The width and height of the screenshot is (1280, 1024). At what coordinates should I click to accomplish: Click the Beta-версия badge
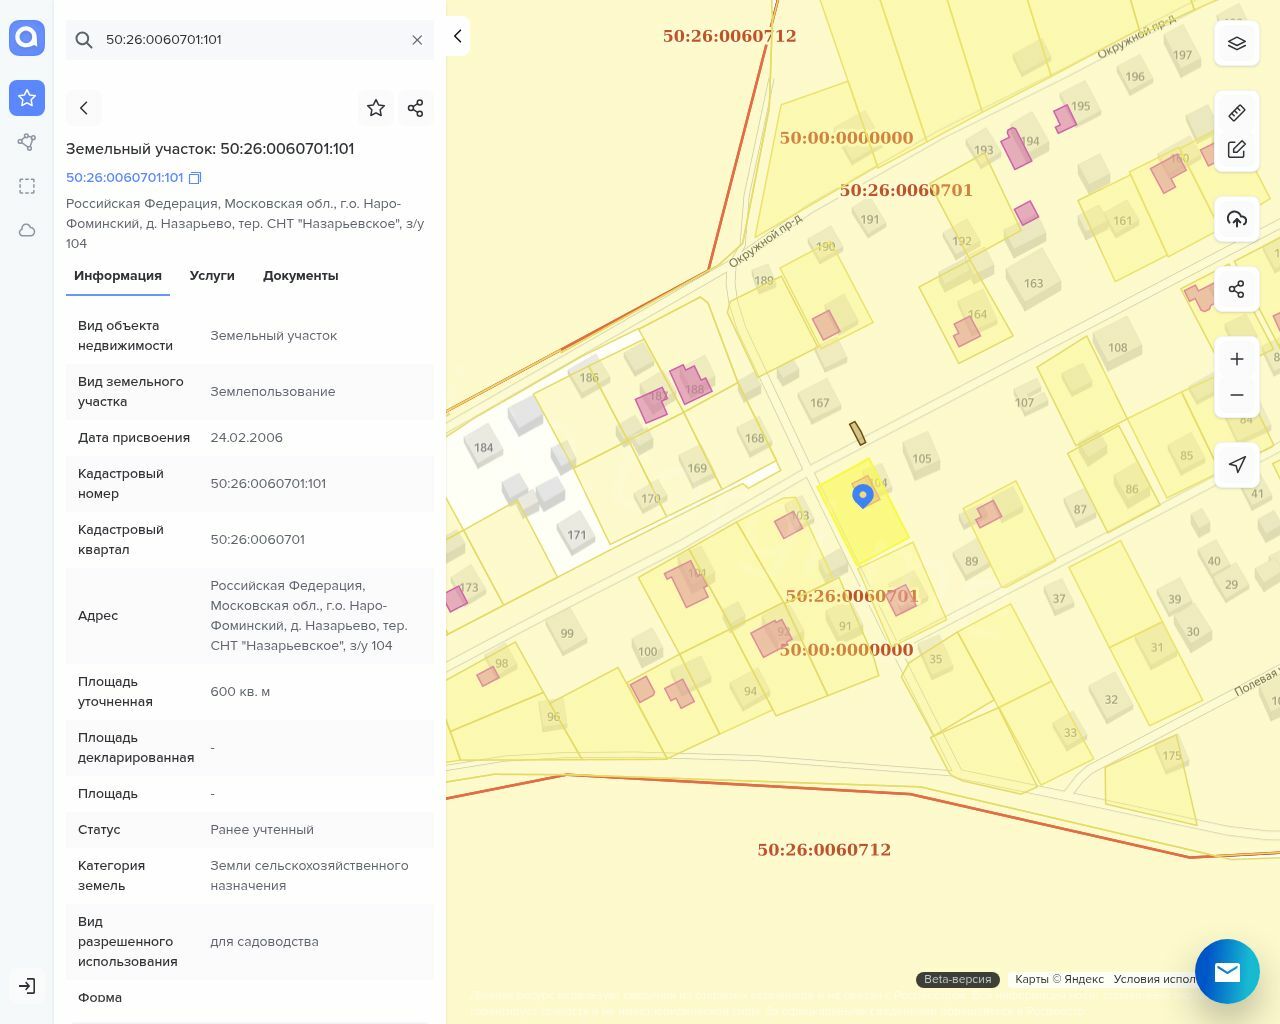(957, 979)
